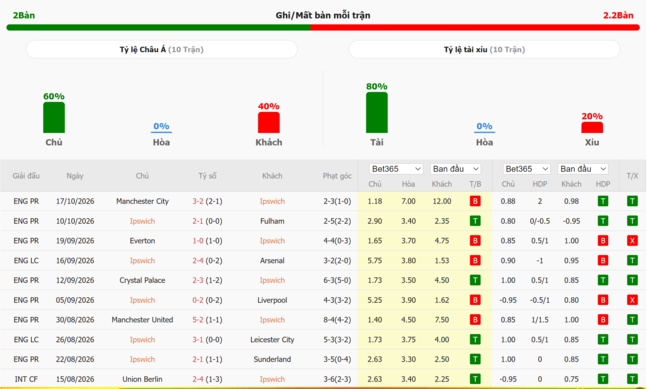Screen dimensions: 650x389
Task: Click the Manchester United team name
Action: pyautogui.click(x=142, y=320)
